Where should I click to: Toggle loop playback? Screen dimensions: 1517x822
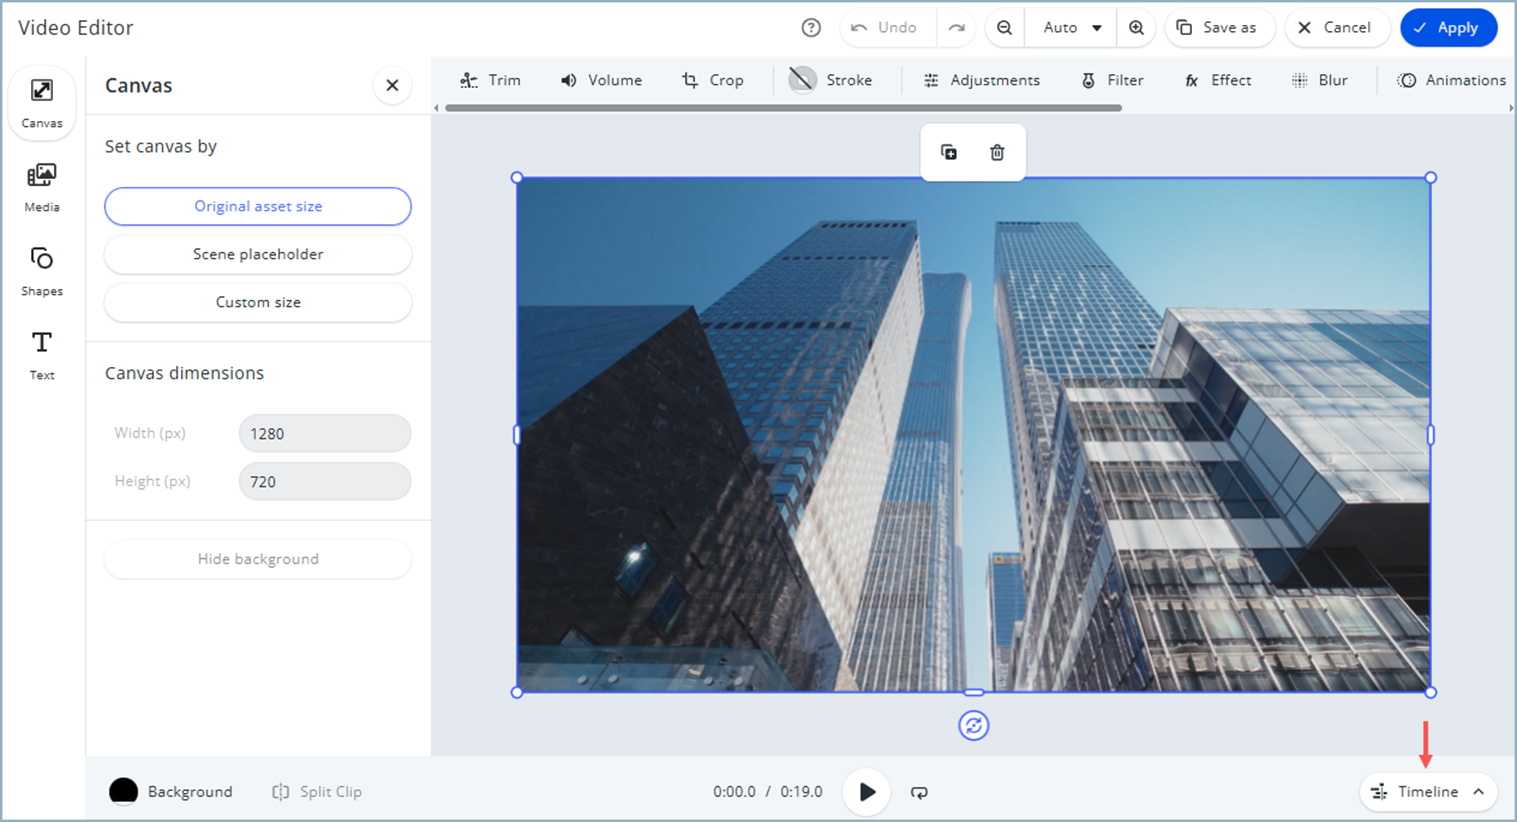(x=919, y=792)
